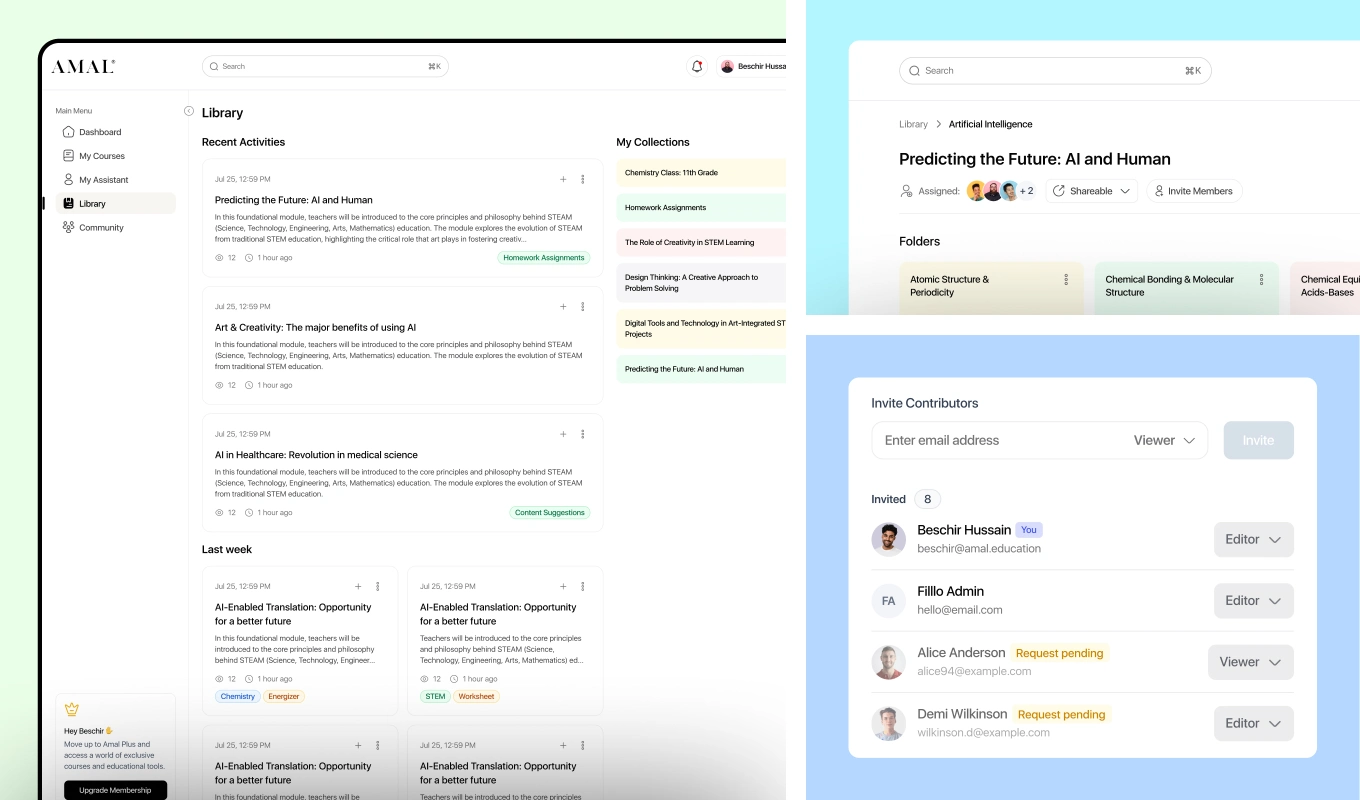Click Search field in right panel

pos(1055,71)
